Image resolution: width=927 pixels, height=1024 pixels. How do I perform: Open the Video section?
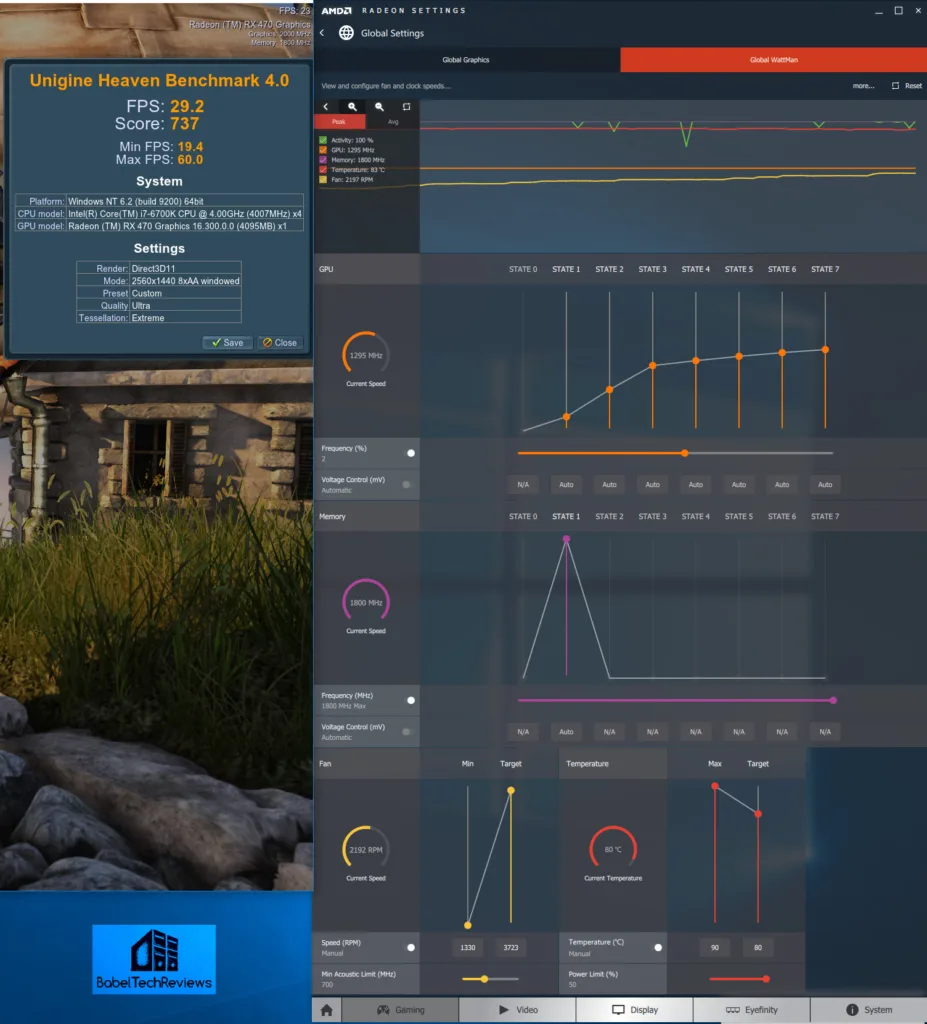click(517, 1010)
